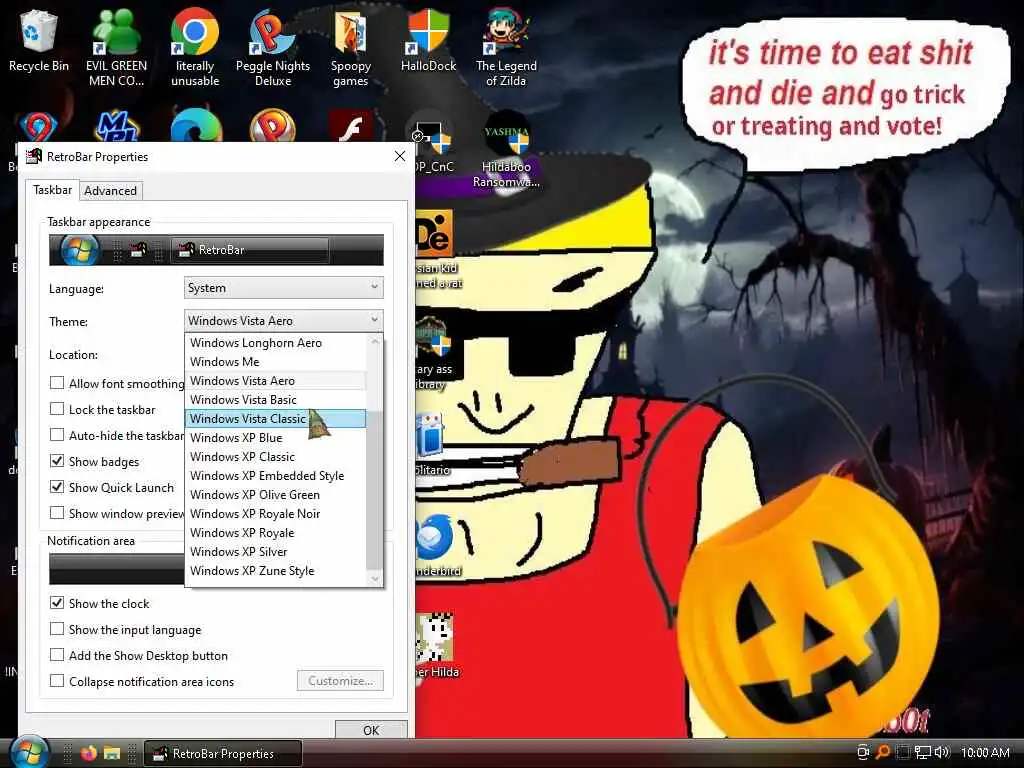The height and width of the screenshot is (768, 1024).
Task: Uncheck Show the clock
Action: tap(57, 603)
